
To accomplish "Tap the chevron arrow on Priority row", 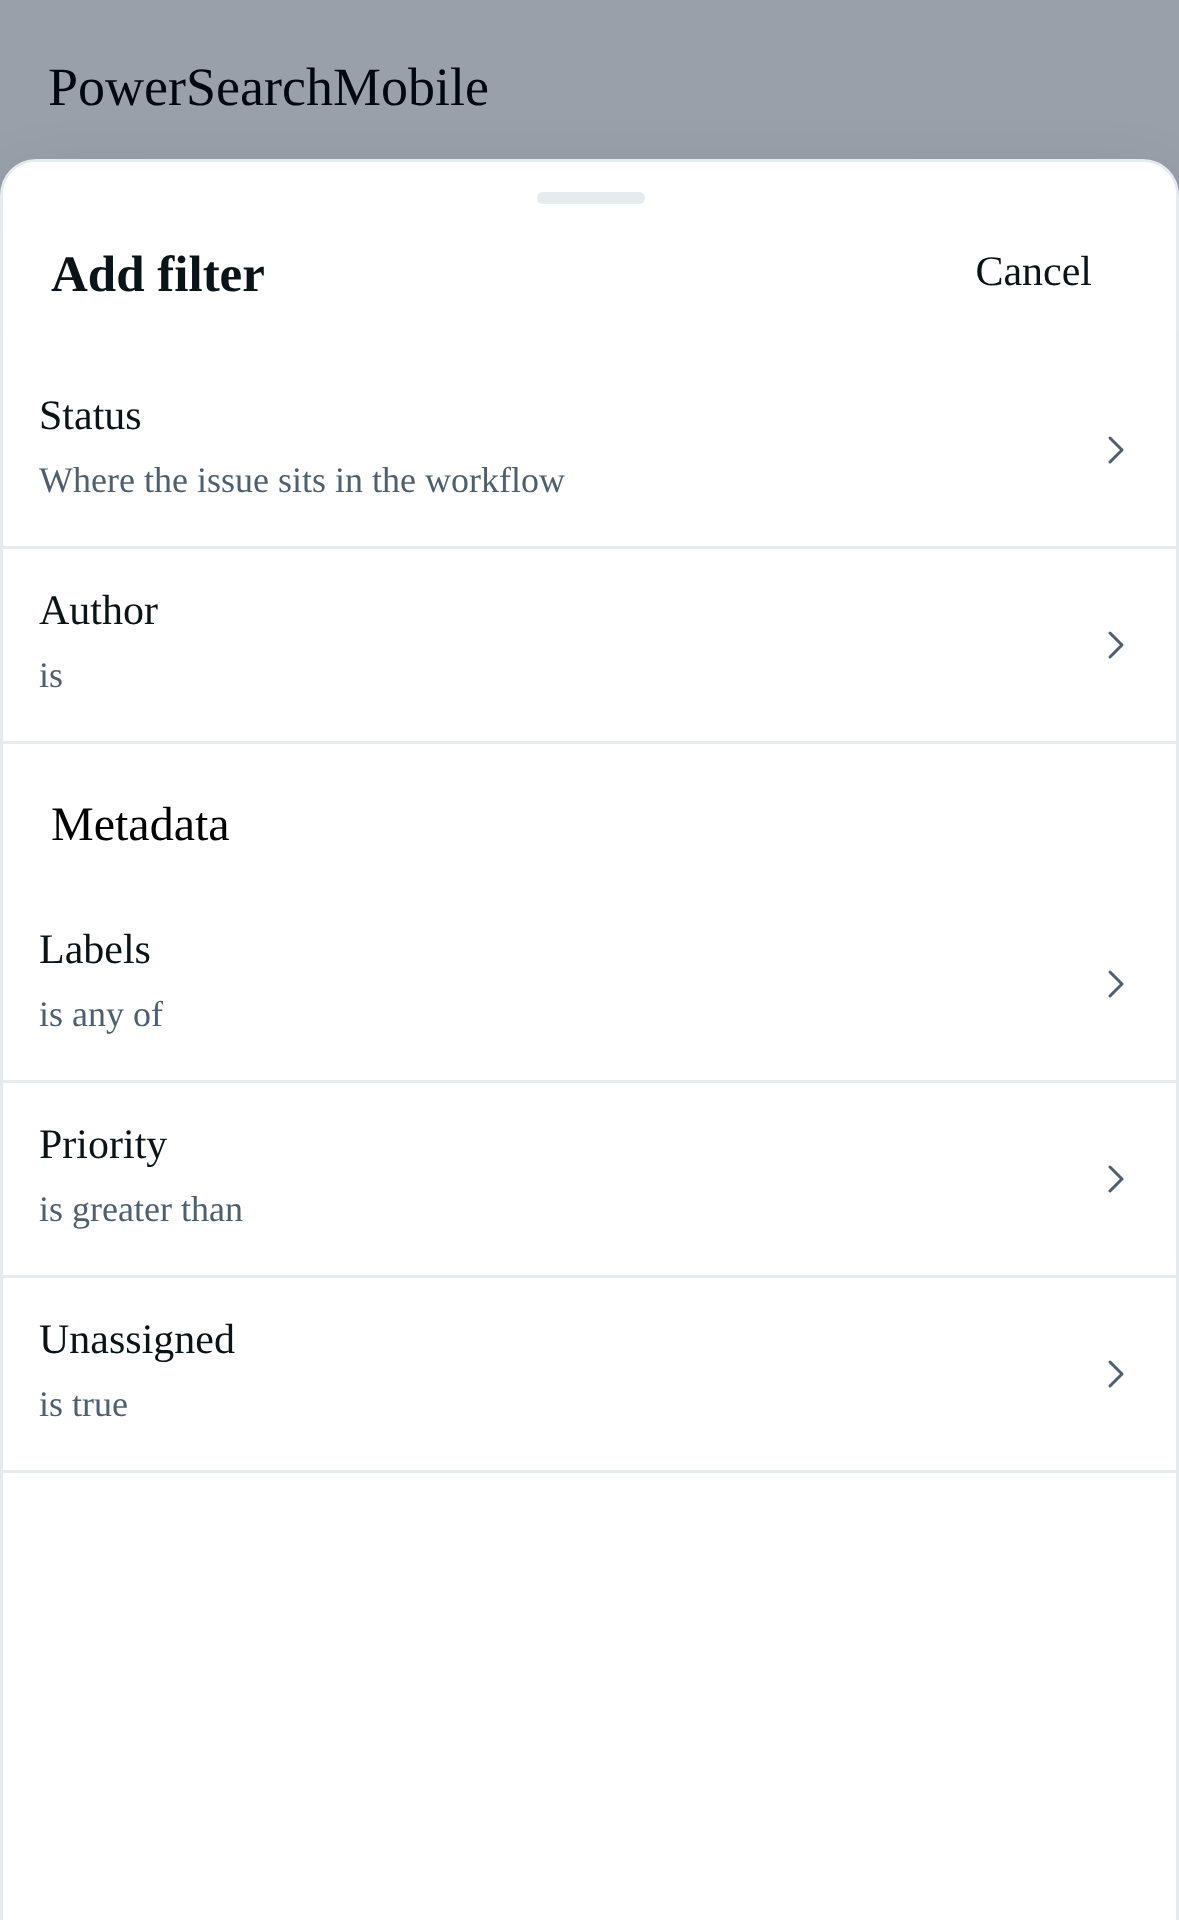I will pos(1116,1179).
